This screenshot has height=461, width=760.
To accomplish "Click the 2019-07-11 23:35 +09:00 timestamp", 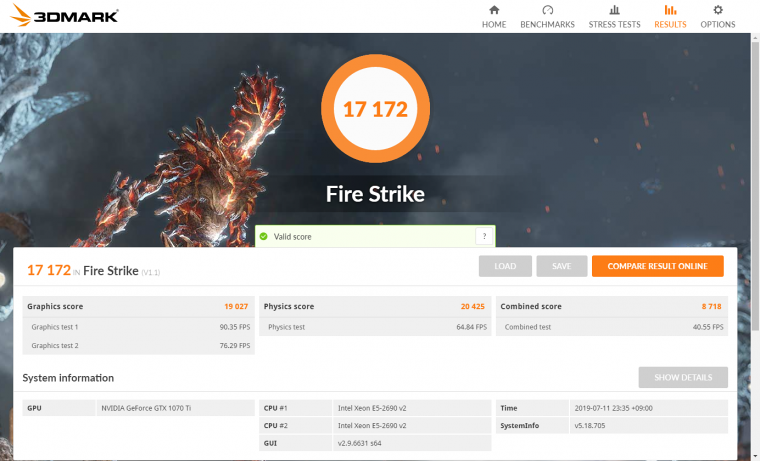I will [613, 408].
